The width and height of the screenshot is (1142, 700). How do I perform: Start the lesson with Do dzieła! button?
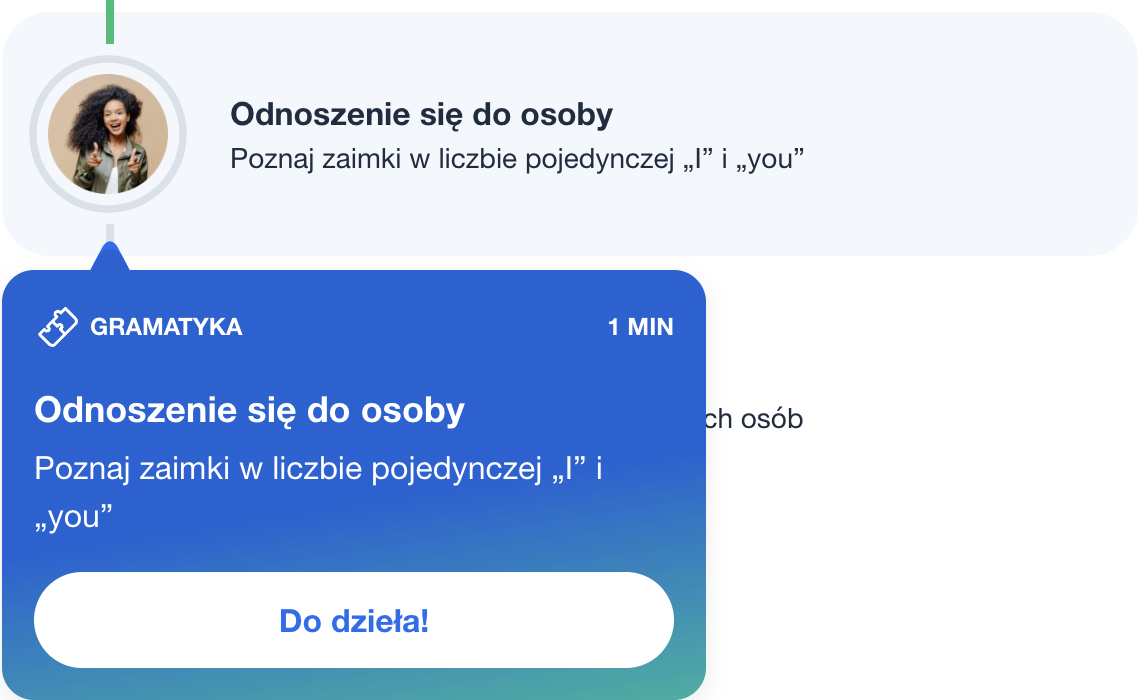pos(354,620)
